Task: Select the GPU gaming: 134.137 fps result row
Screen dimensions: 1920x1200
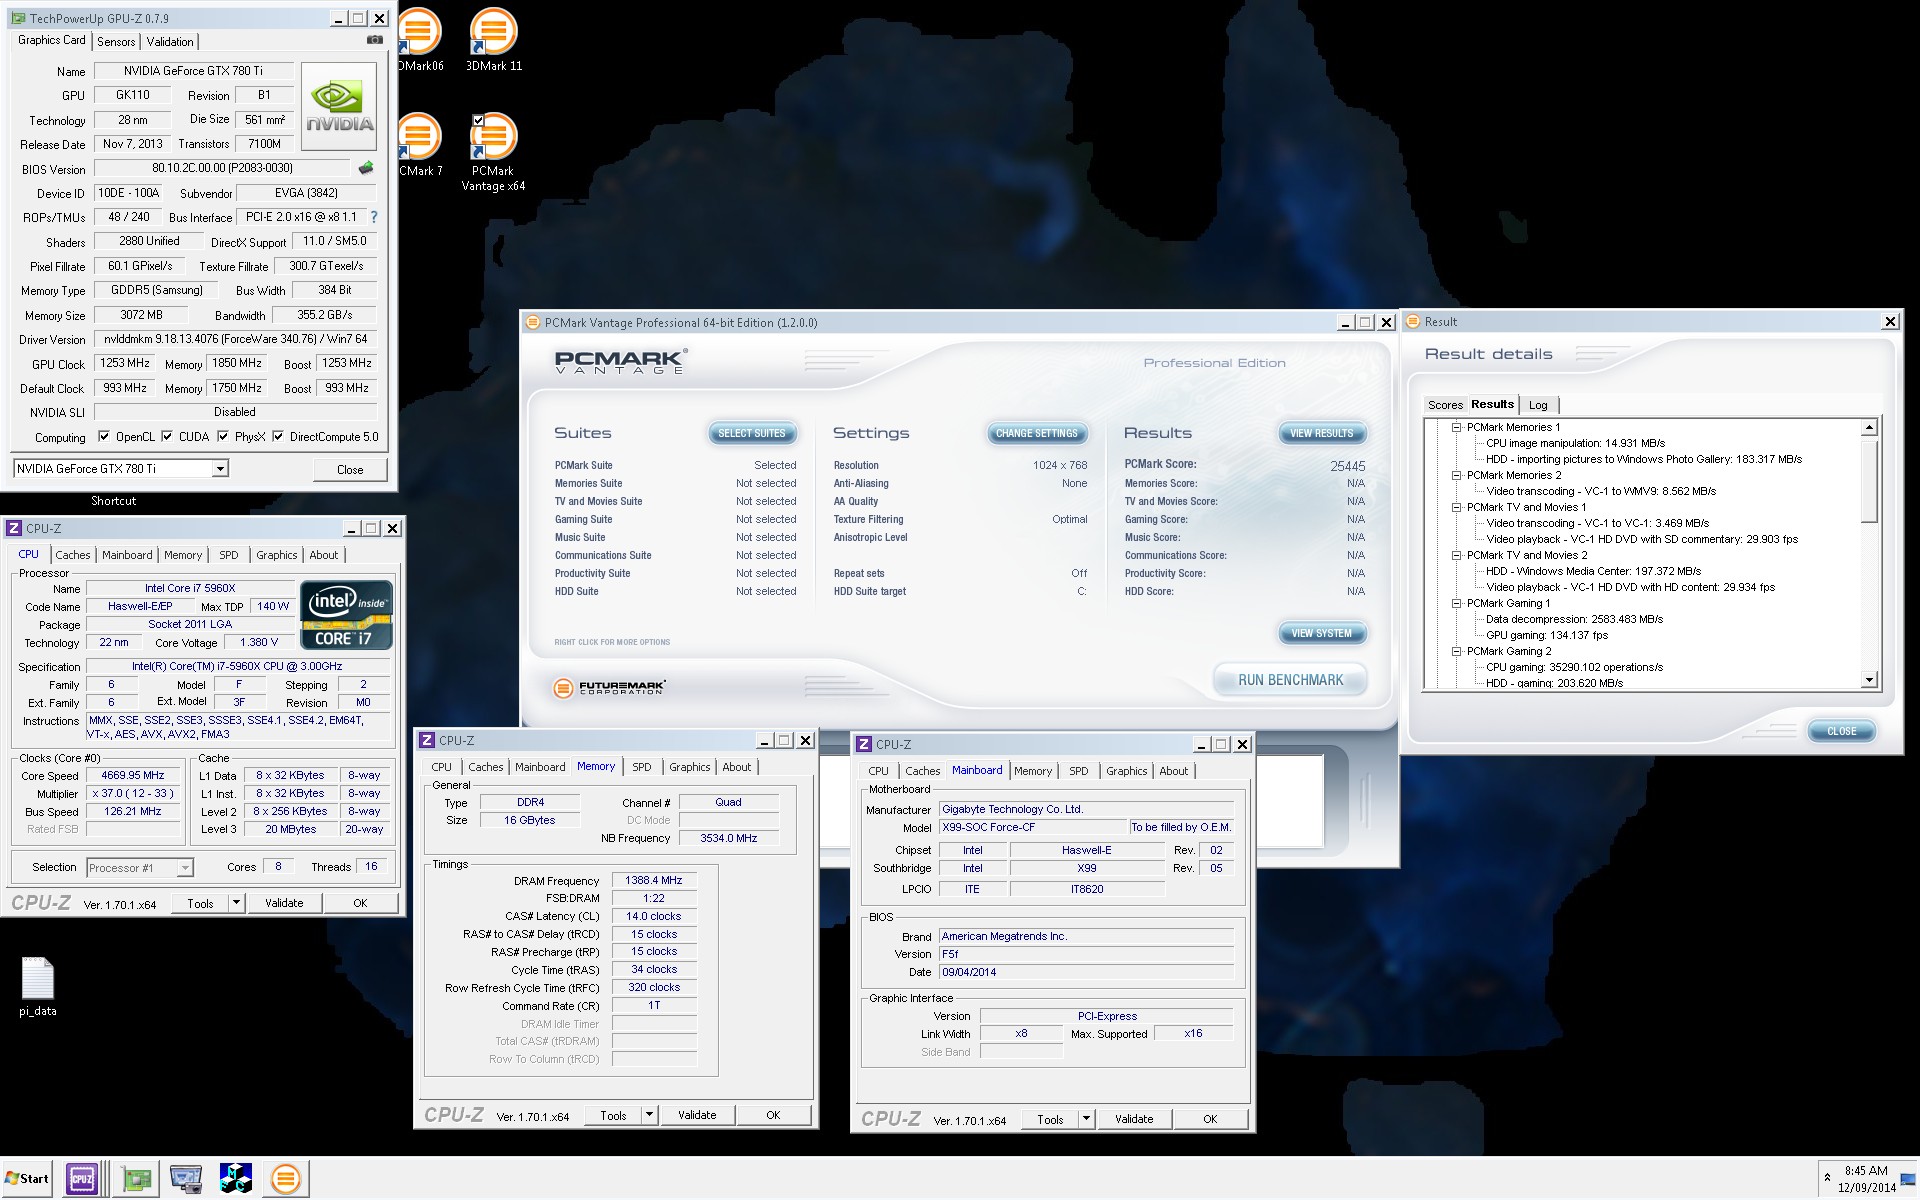Action: coord(1547,635)
